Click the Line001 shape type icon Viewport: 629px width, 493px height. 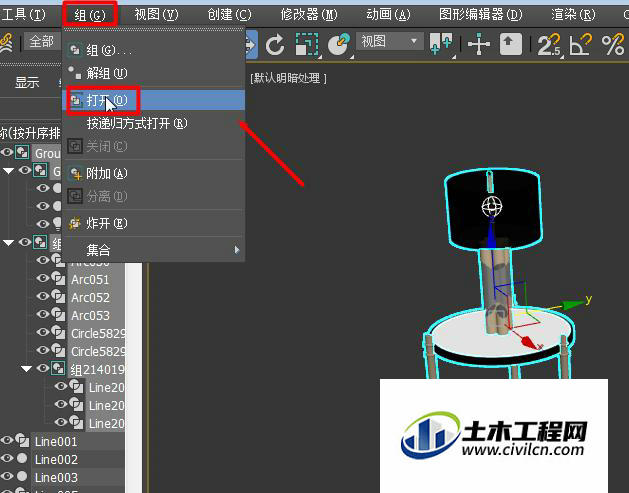coord(22,440)
